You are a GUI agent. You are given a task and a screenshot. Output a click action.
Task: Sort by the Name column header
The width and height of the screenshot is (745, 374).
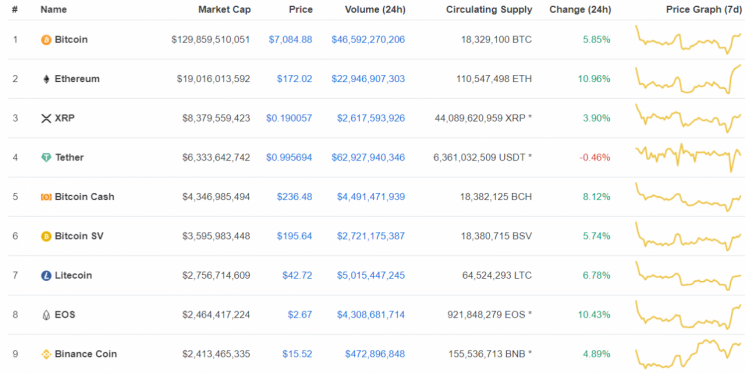coord(54,10)
